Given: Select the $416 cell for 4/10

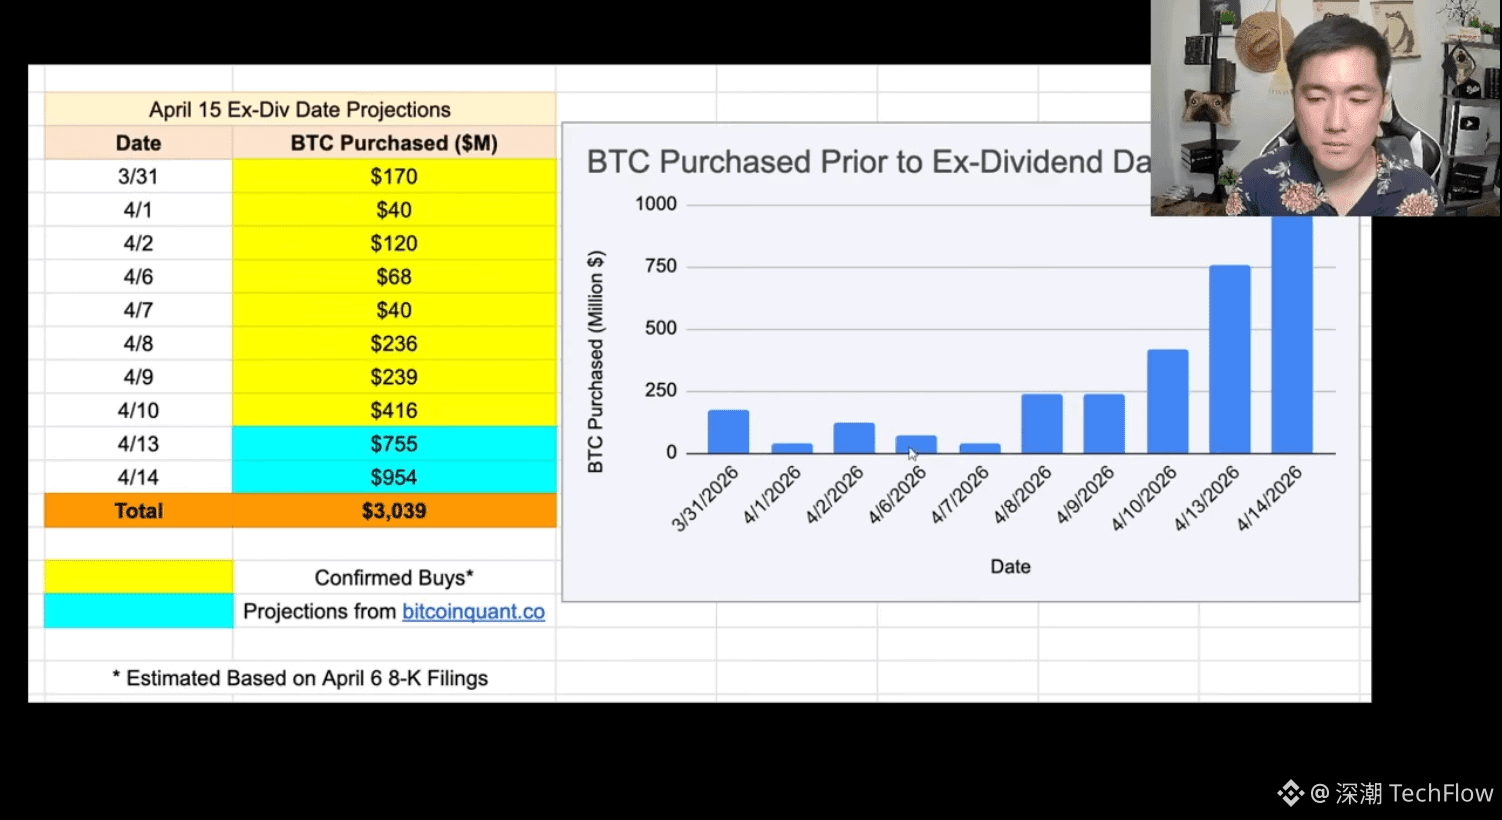Looking at the screenshot, I should click(x=394, y=410).
